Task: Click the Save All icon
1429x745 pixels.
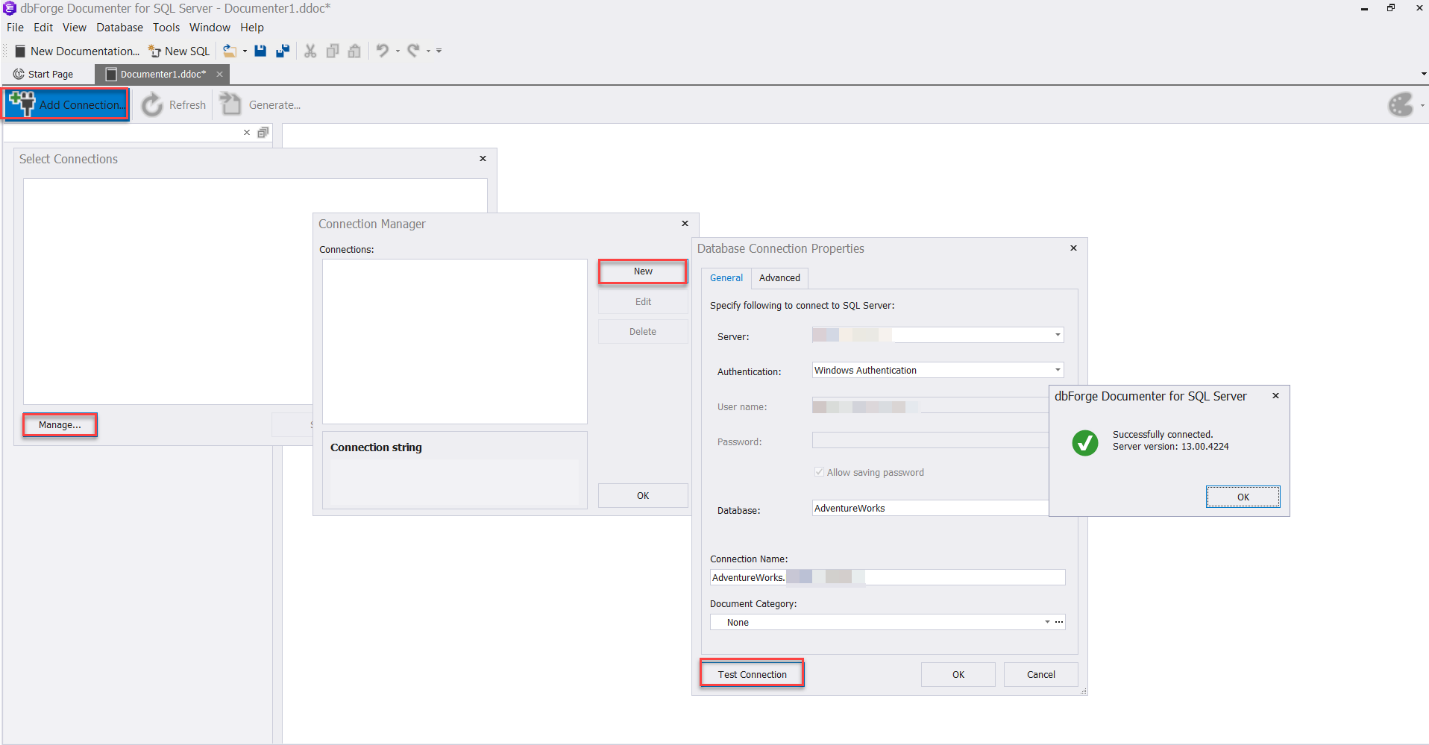Action: pyautogui.click(x=283, y=51)
